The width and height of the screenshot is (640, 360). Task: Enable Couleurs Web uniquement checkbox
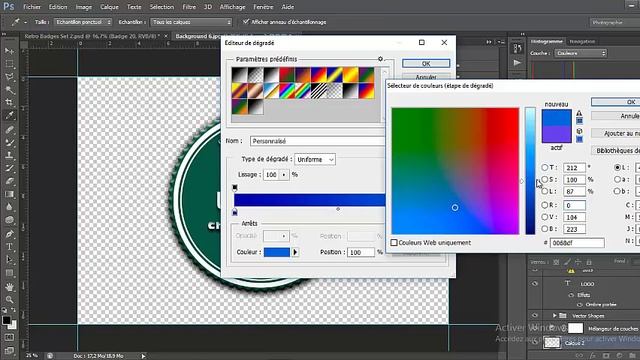[x=394, y=242]
